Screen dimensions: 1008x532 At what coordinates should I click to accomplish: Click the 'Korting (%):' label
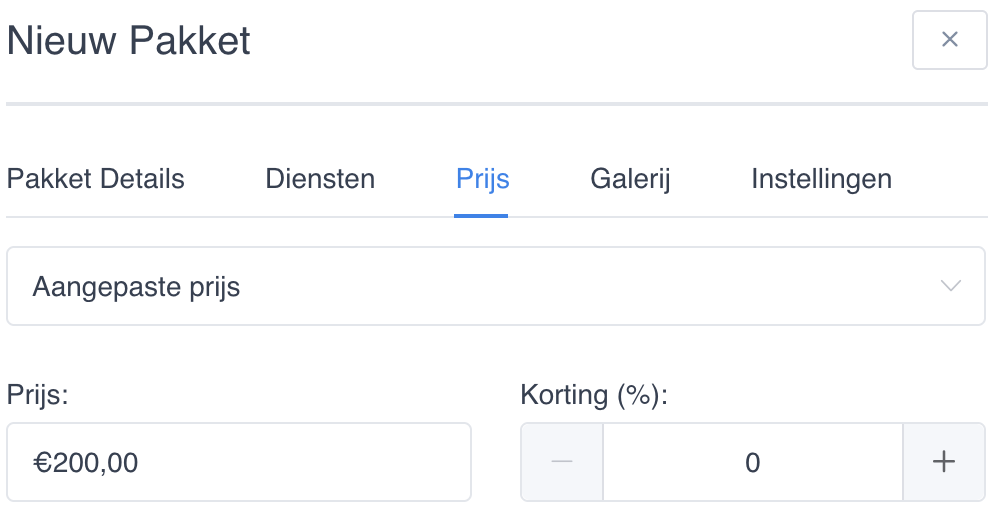pyautogui.click(x=593, y=395)
